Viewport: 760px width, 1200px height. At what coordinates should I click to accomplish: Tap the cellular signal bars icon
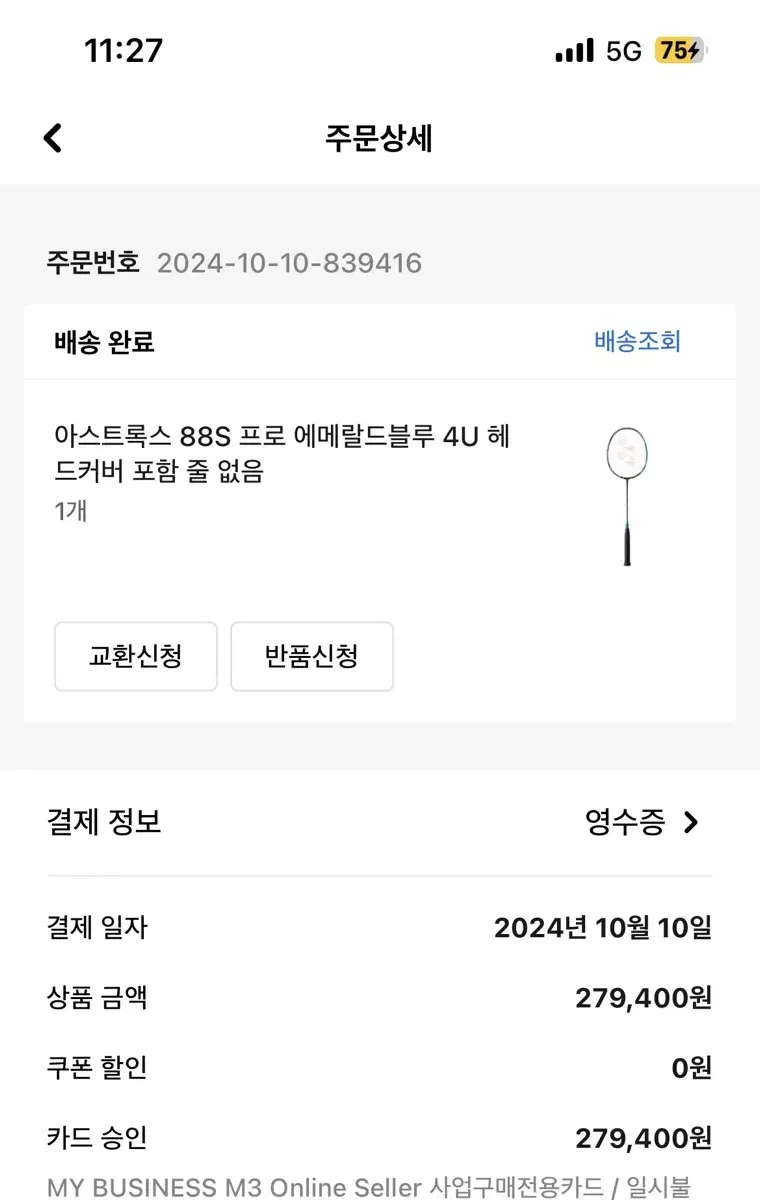tap(574, 51)
